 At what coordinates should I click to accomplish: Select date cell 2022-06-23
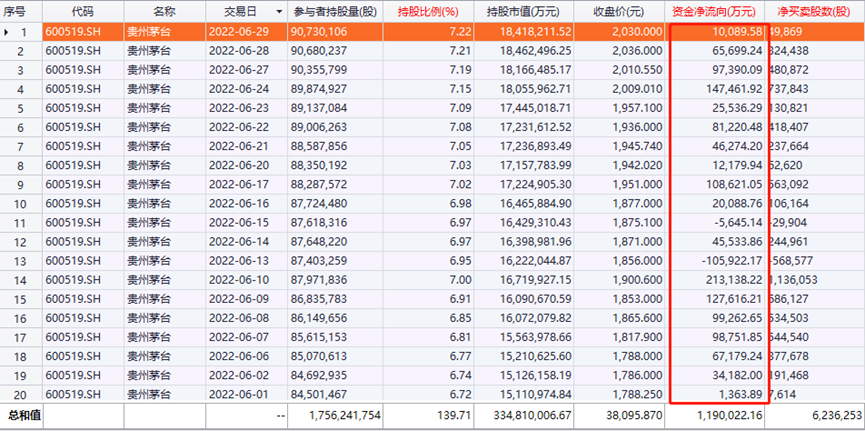point(239,108)
